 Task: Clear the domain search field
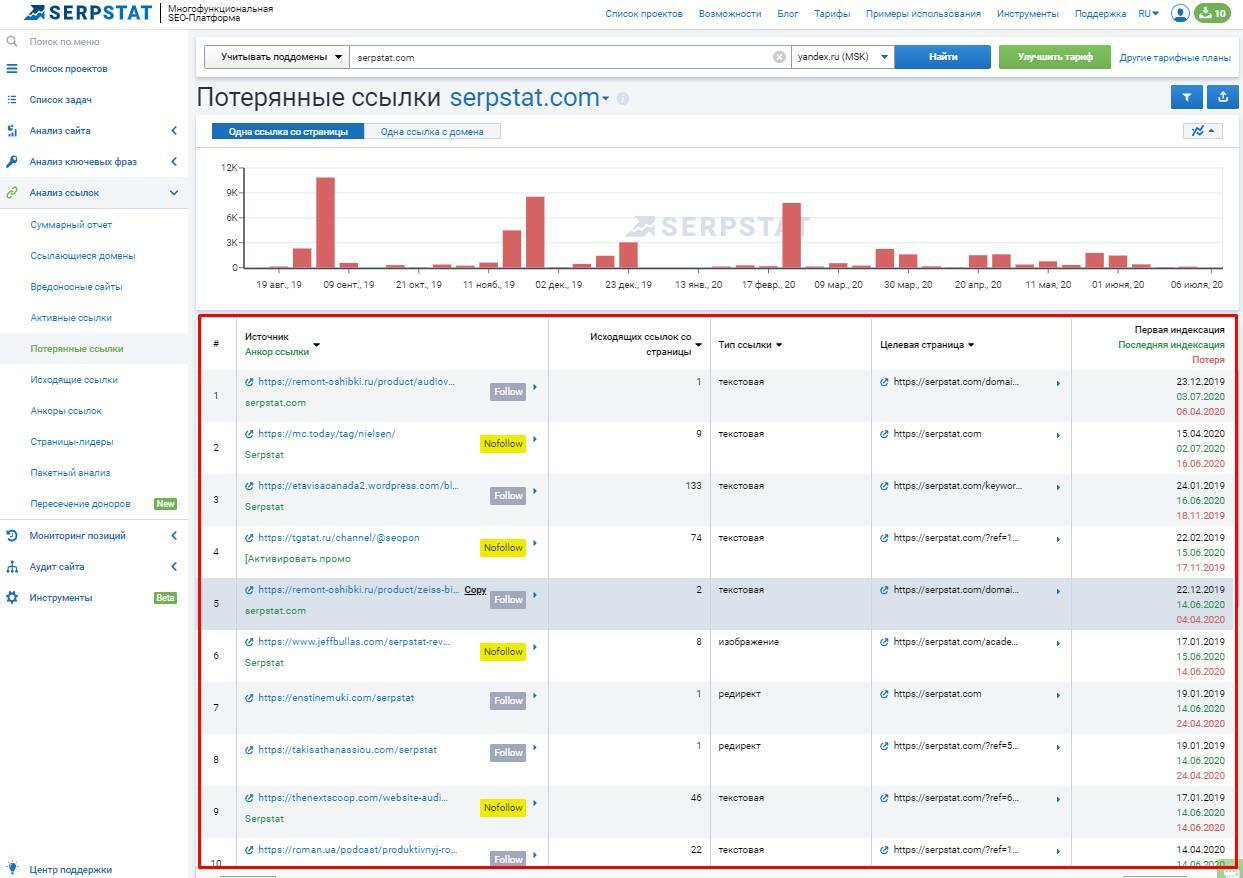[x=779, y=57]
